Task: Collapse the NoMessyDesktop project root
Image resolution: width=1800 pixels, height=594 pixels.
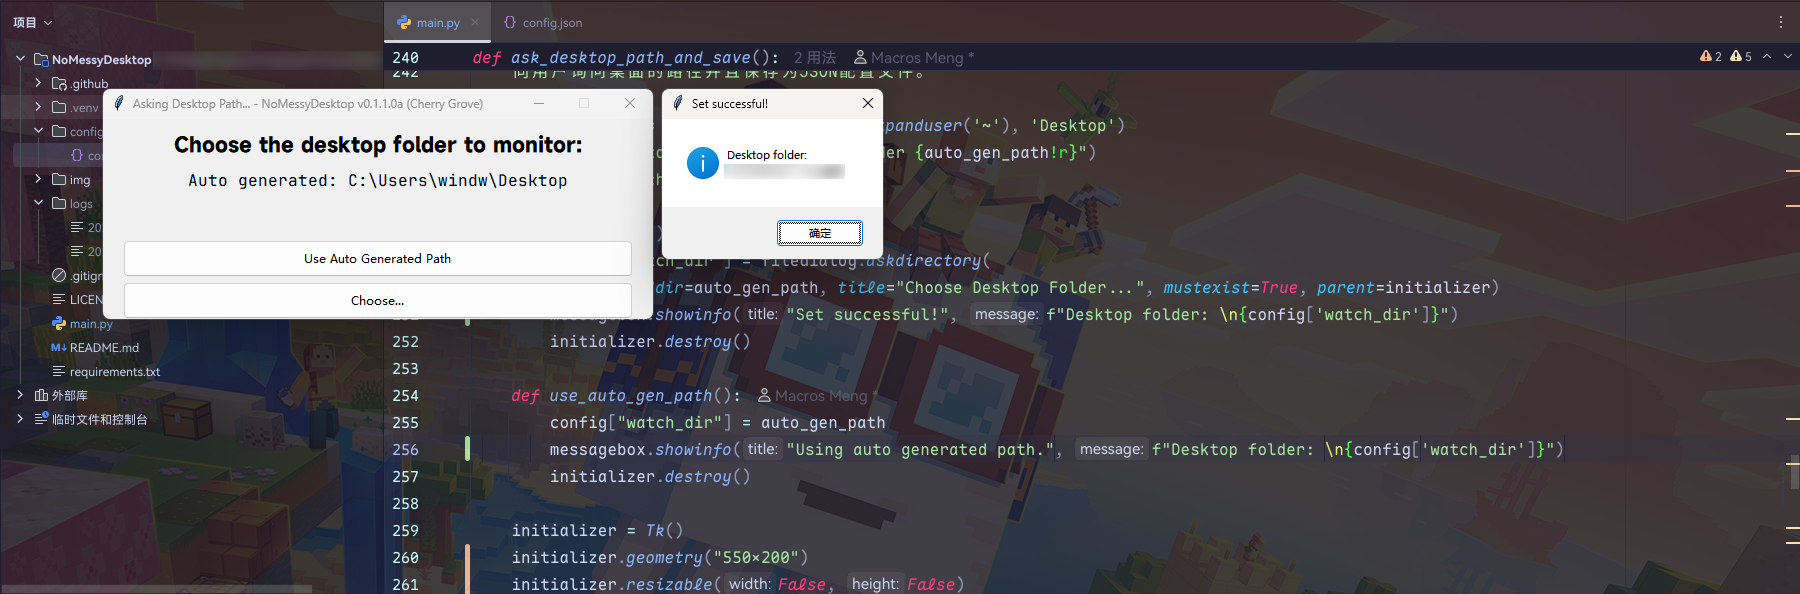Action: pyautogui.click(x=20, y=59)
